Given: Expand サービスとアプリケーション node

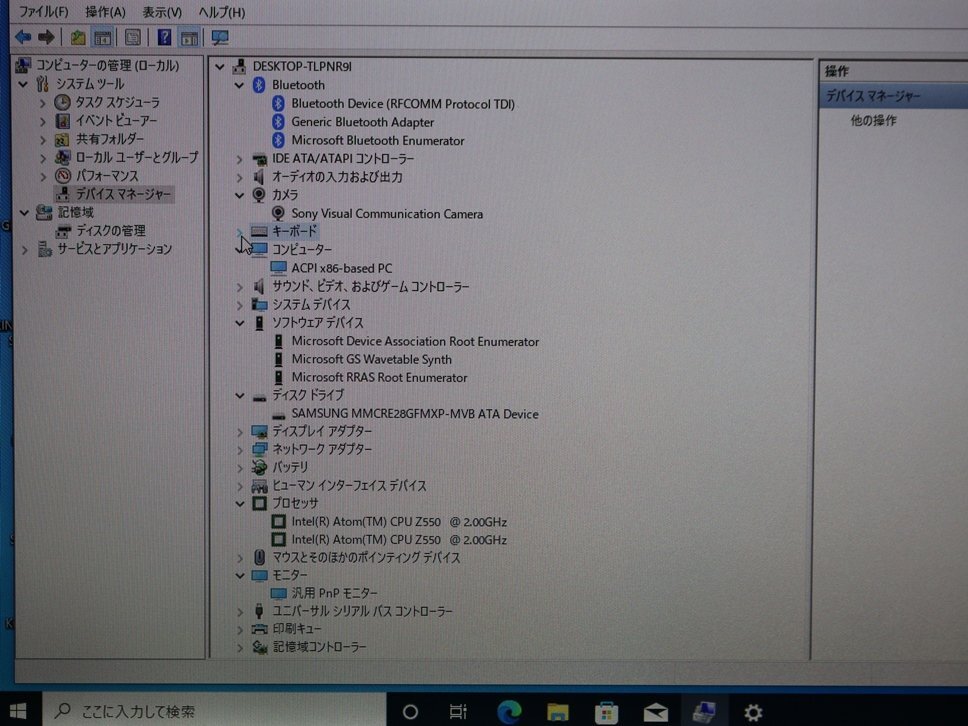Looking at the screenshot, I should (x=23, y=249).
